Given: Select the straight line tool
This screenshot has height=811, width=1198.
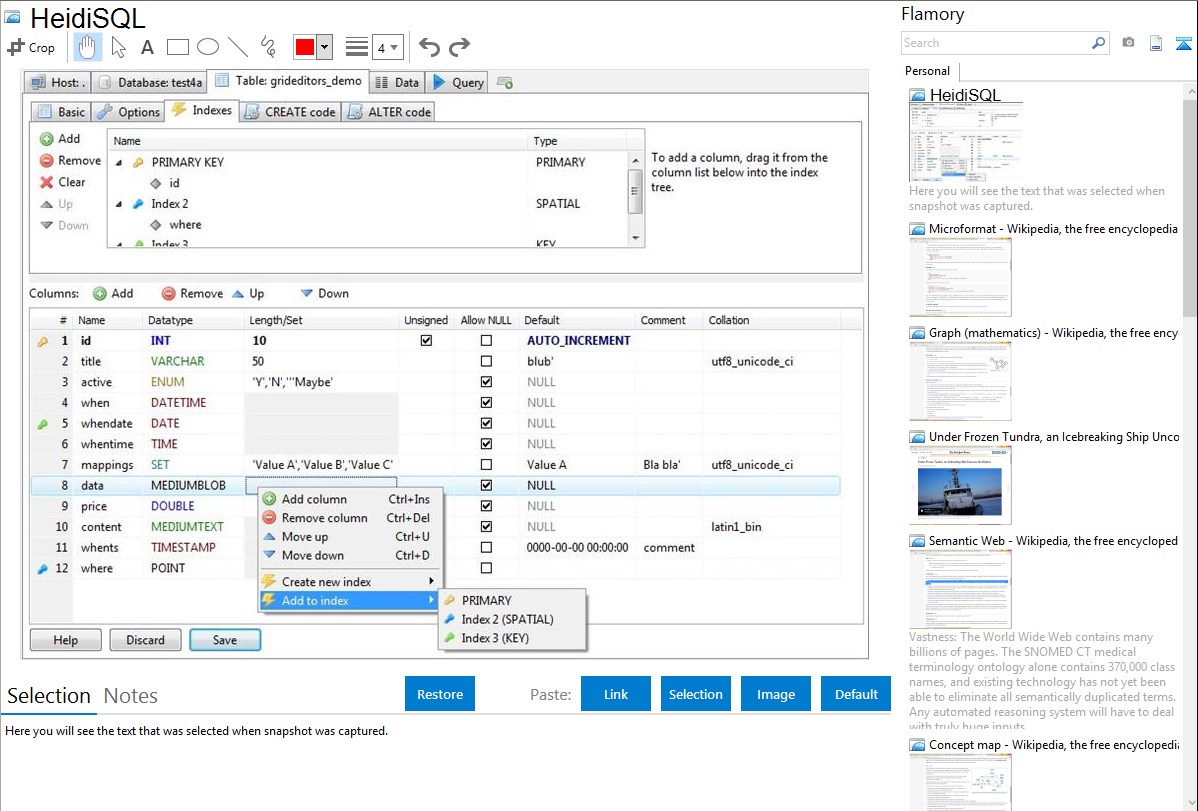Looking at the screenshot, I should tap(238, 47).
